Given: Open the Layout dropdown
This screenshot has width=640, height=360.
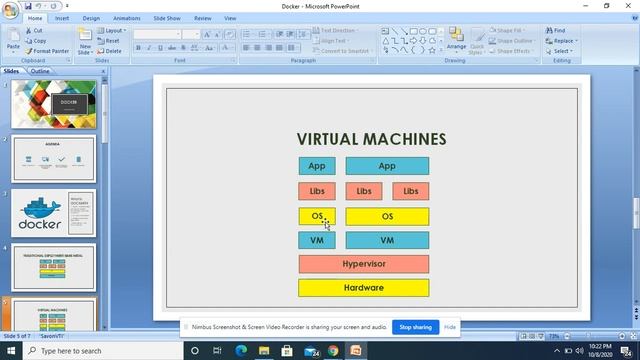Looking at the screenshot, I should pos(112,31).
